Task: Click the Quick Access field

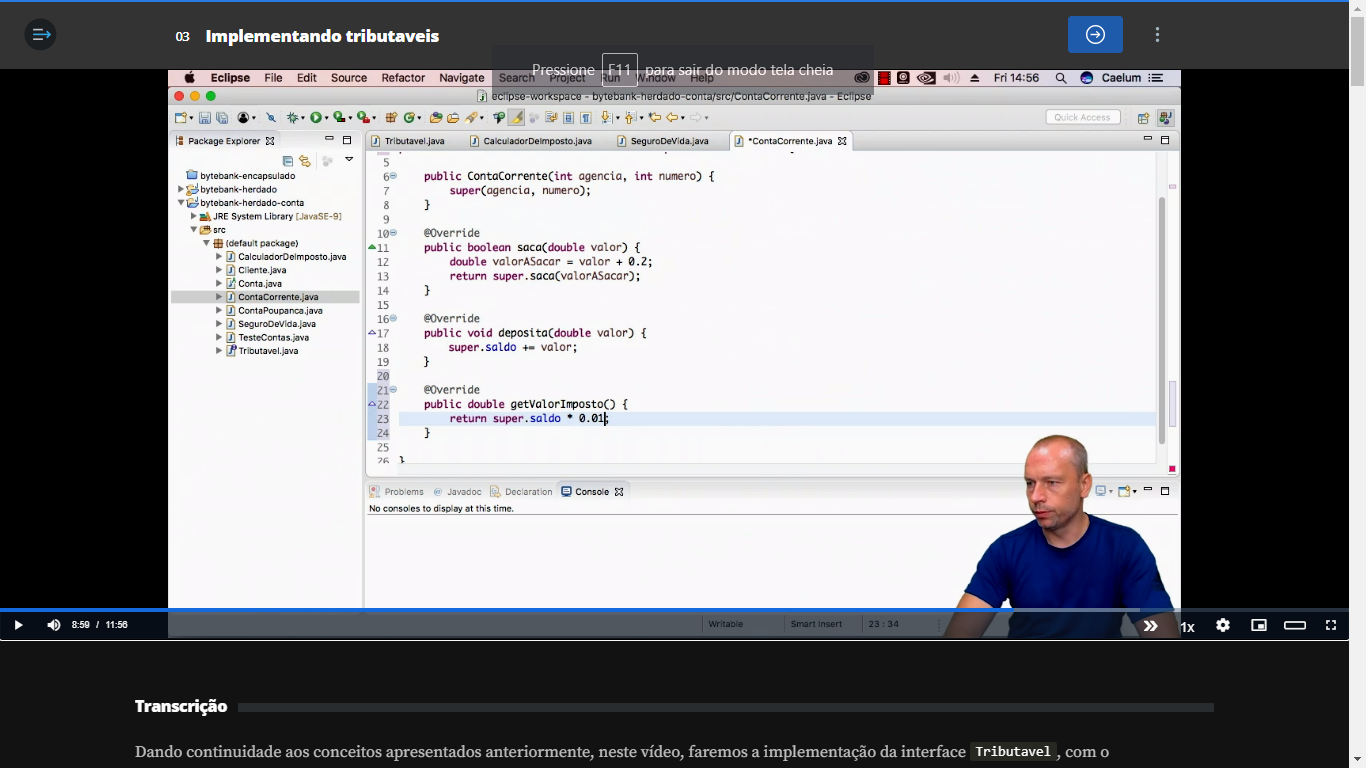Action: coord(1082,117)
